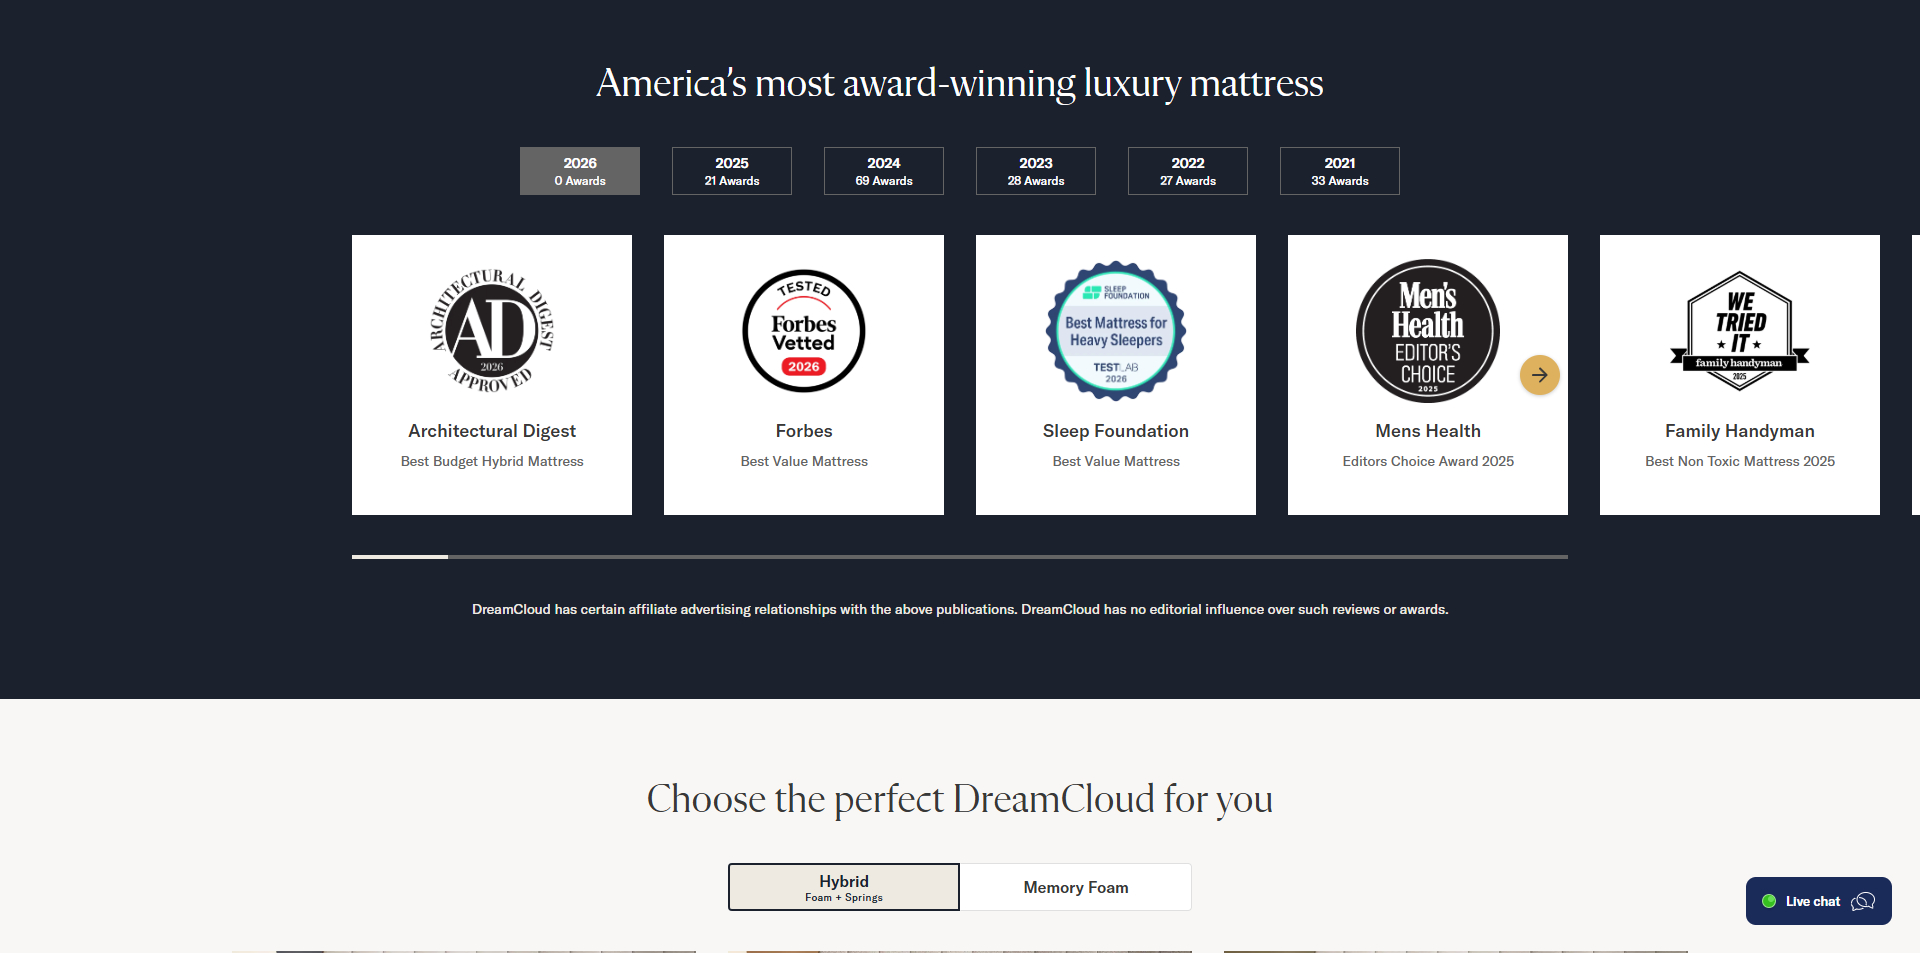This screenshot has height=953, width=1920.
Task: Click the 2023 28 Awards selector
Action: point(1035,170)
